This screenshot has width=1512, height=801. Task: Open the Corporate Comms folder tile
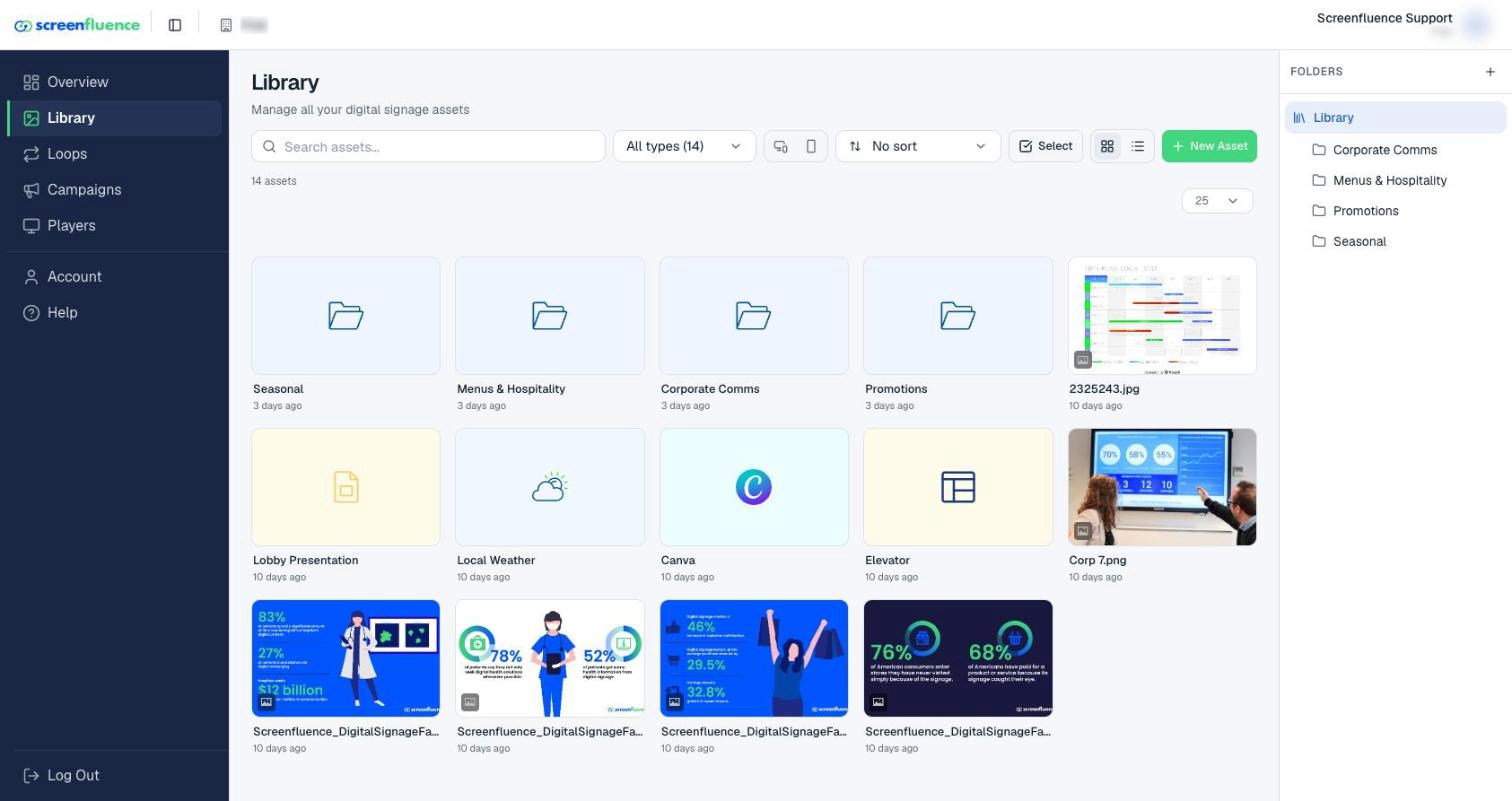[x=754, y=316]
